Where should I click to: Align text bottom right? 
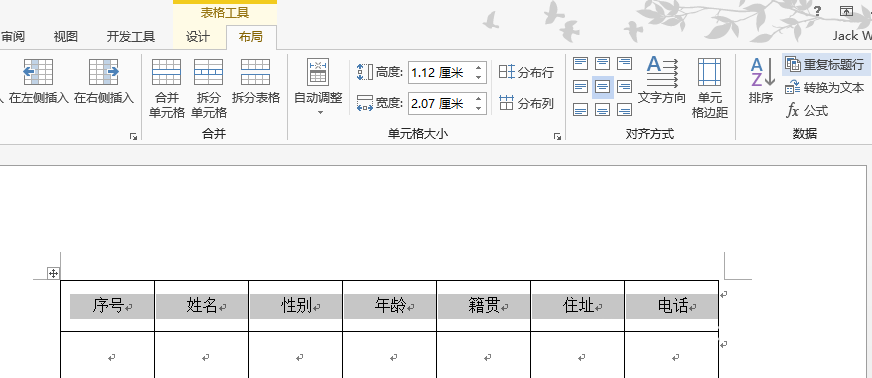click(x=625, y=110)
